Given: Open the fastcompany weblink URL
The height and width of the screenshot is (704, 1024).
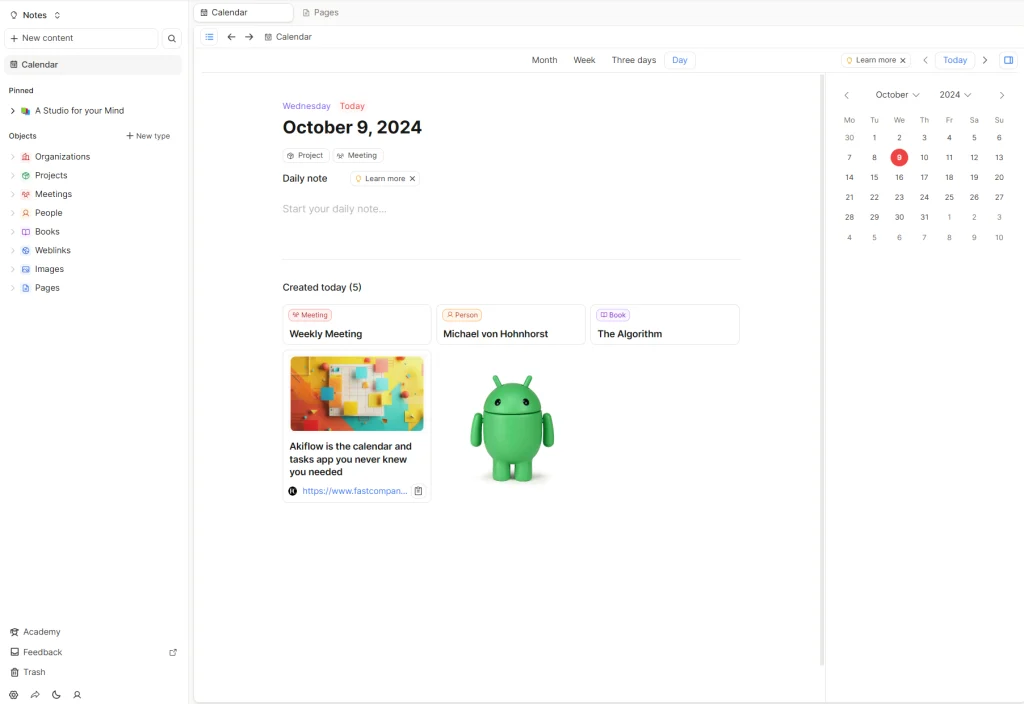Looking at the screenshot, I should [x=354, y=491].
